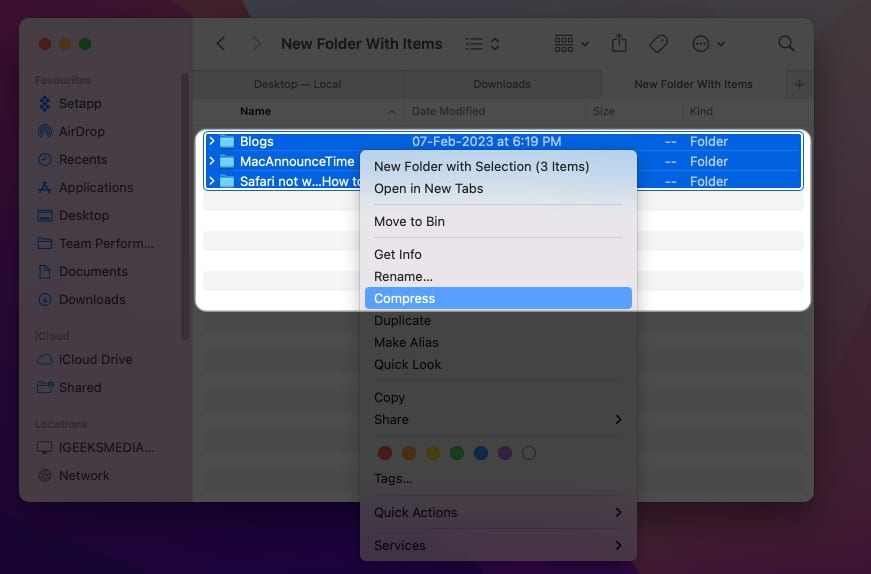Choose Move to Bin

click(x=498, y=221)
